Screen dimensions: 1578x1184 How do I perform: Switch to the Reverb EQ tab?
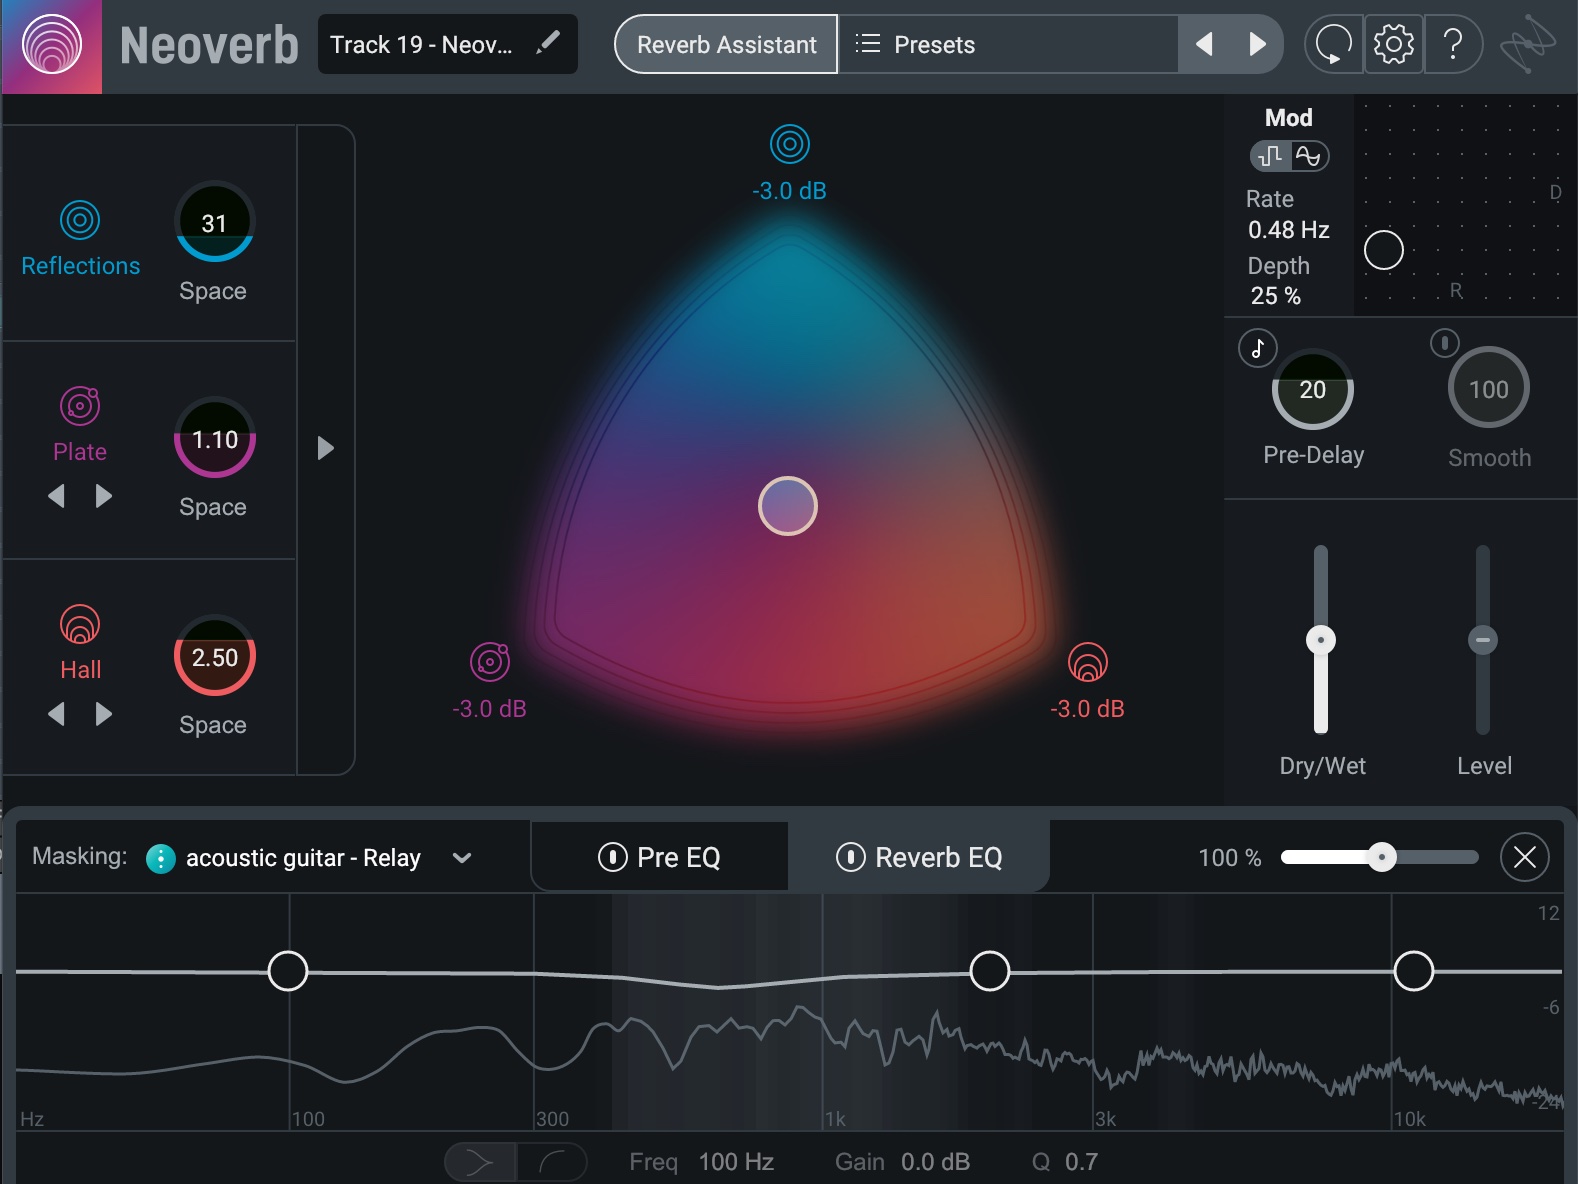point(938,857)
